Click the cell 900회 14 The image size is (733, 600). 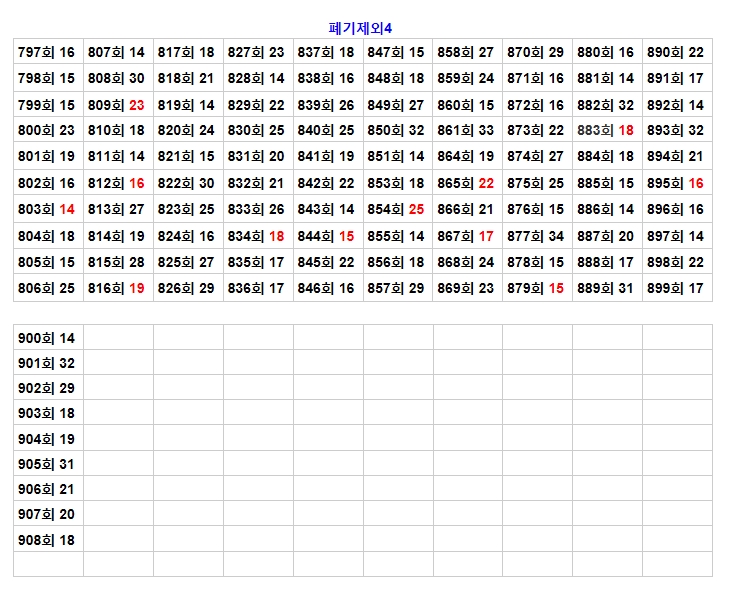click(x=47, y=338)
